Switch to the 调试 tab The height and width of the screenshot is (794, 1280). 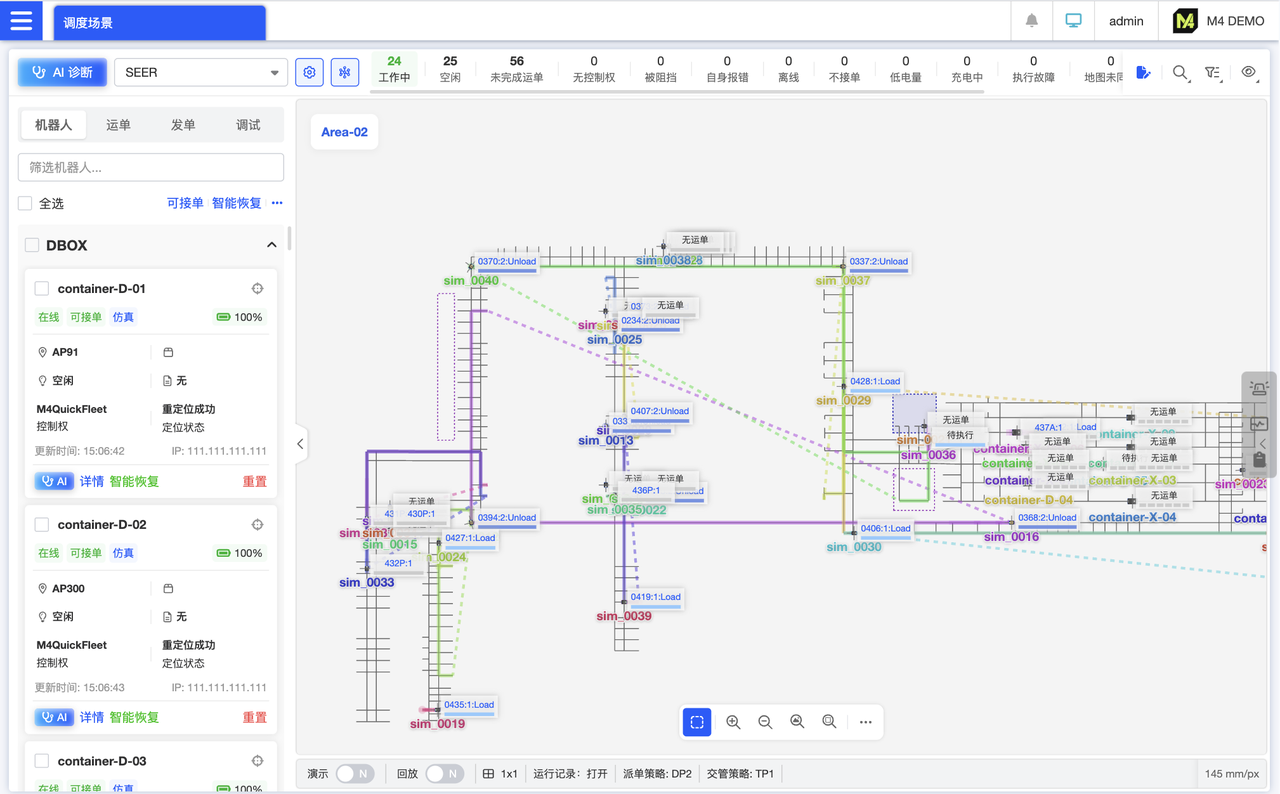tap(248, 125)
